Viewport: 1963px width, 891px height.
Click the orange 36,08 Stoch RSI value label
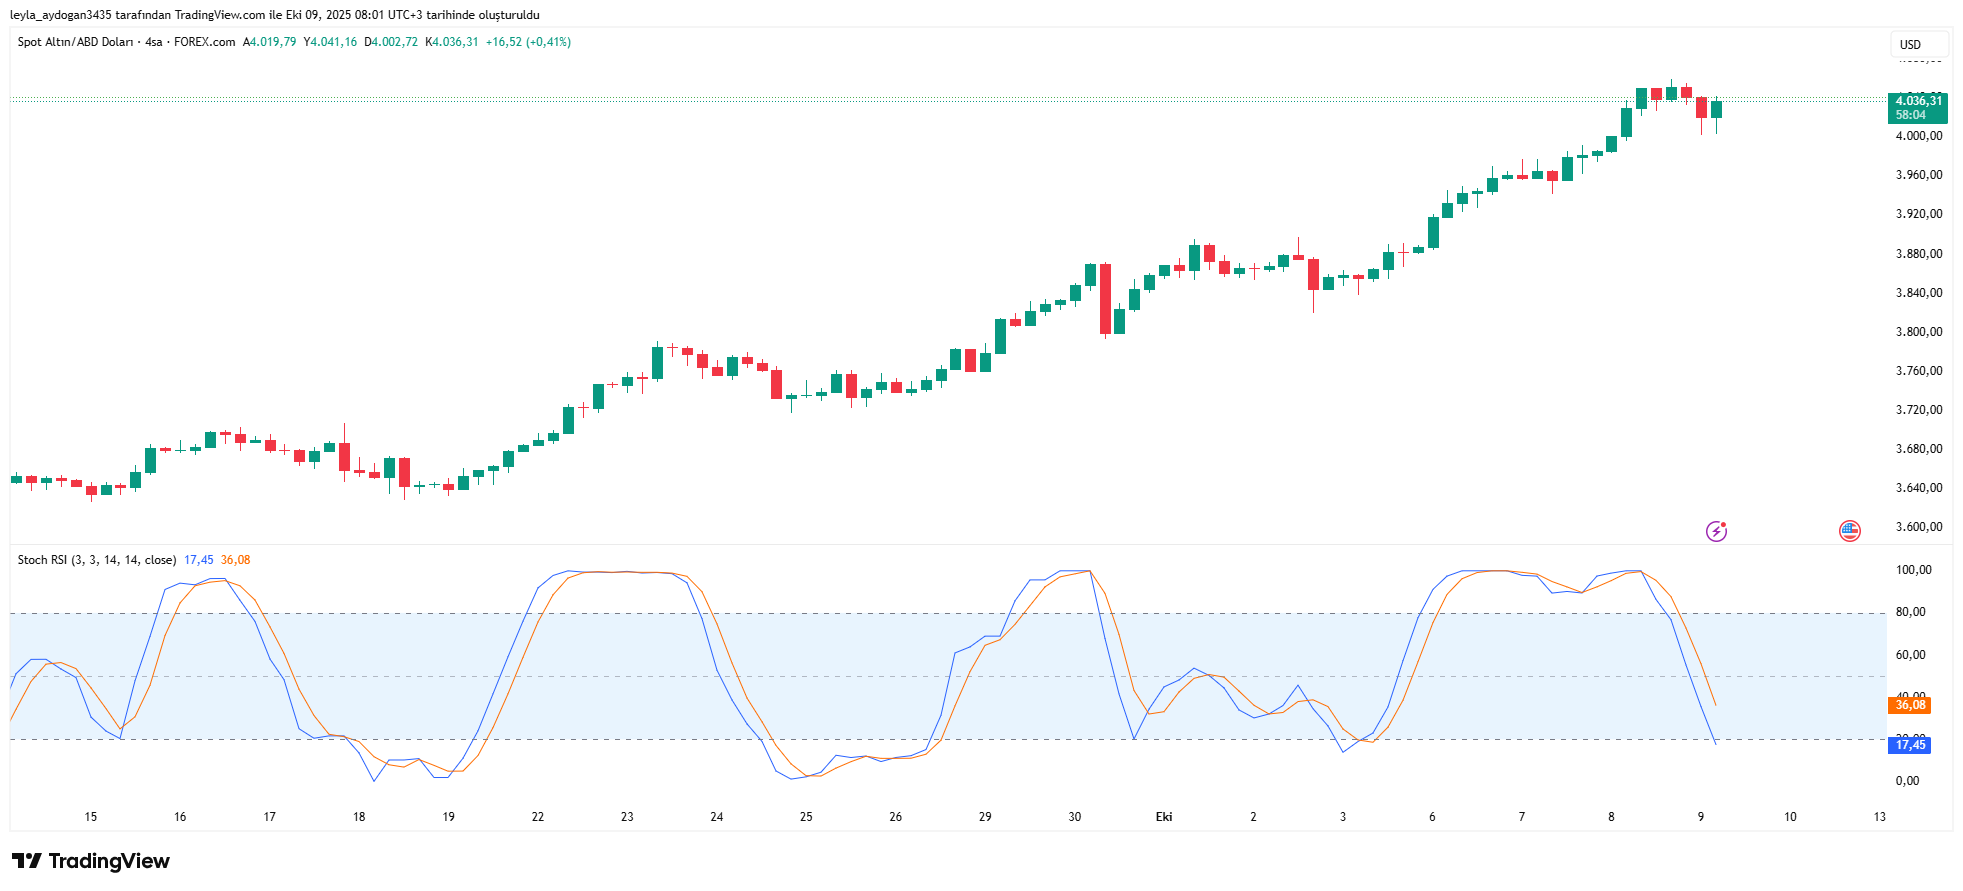pyautogui.click(x=1910, y=705)
